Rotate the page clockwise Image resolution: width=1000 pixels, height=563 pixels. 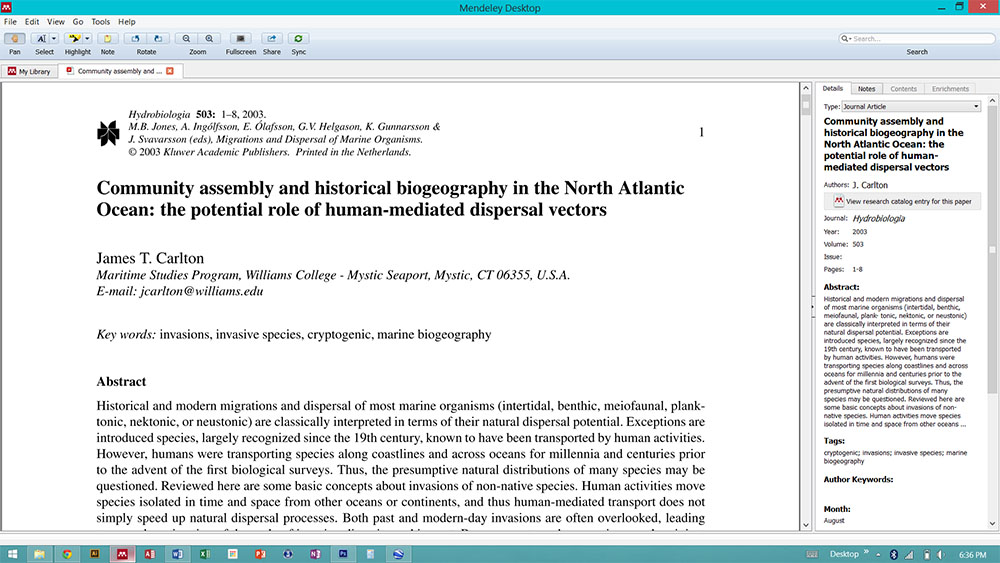[x=158, y=39]
